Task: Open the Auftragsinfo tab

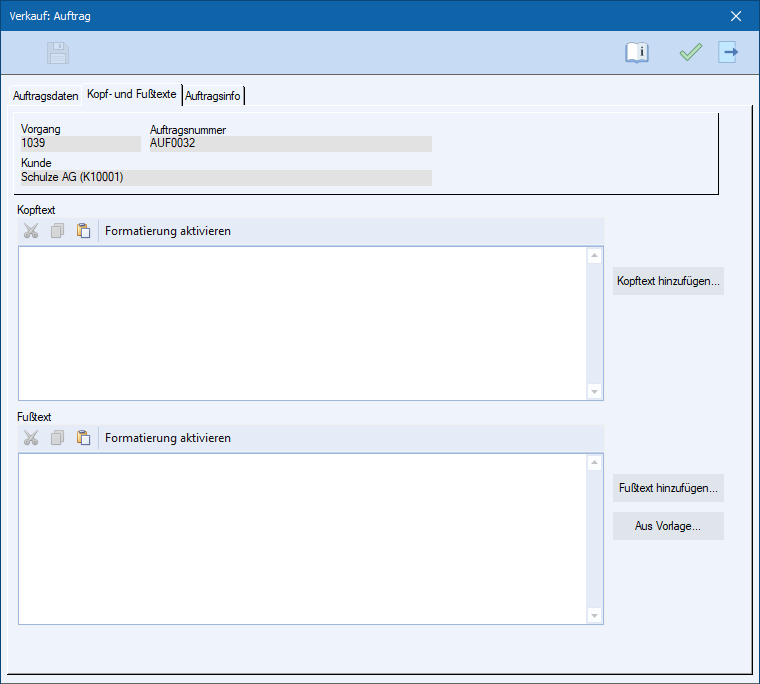Action: coord(213,96)
